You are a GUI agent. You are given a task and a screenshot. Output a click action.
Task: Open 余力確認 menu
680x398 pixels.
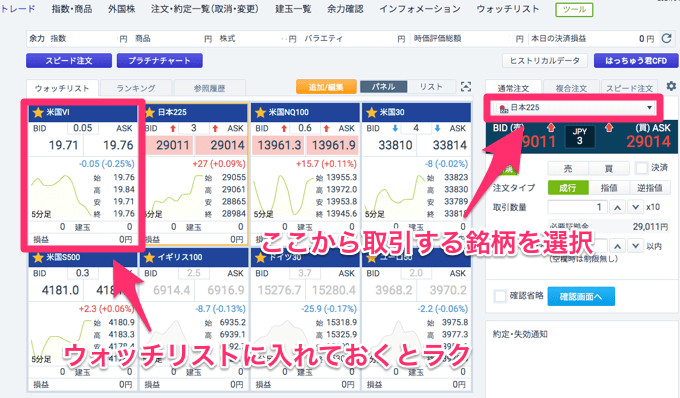pos(345,9)
